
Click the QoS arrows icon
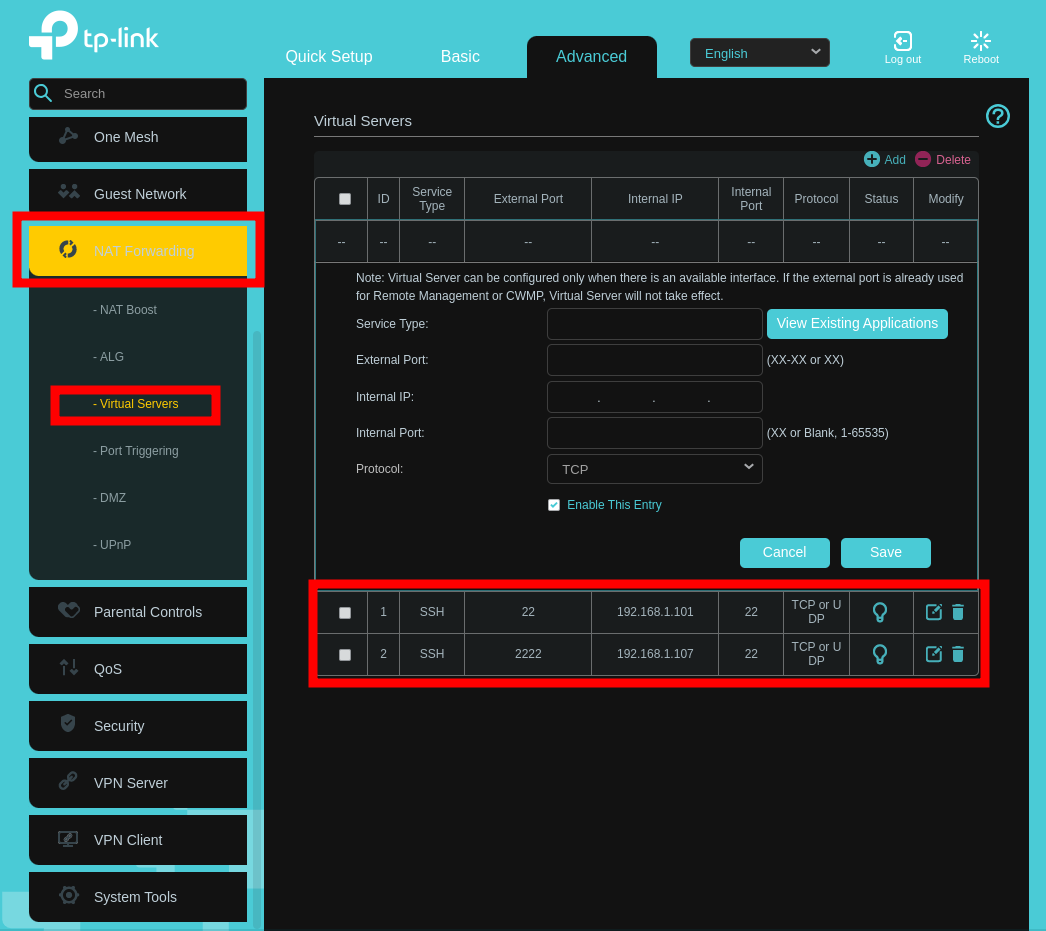click(x=69, y=667)
